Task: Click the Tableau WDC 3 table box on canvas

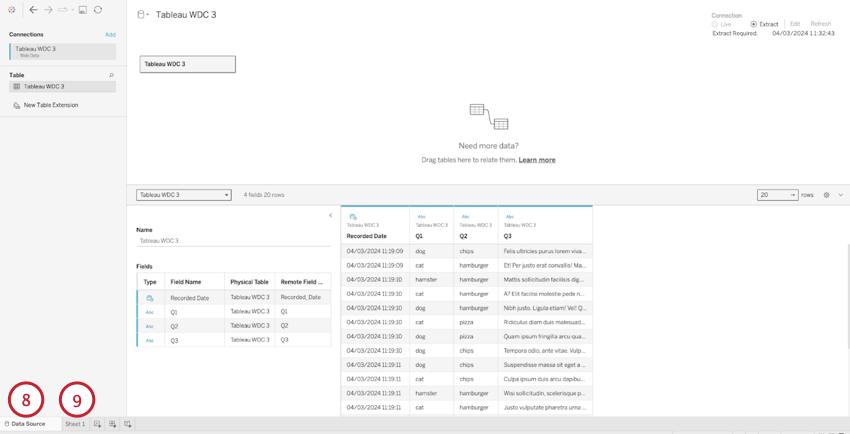Action: coord(188,64)
